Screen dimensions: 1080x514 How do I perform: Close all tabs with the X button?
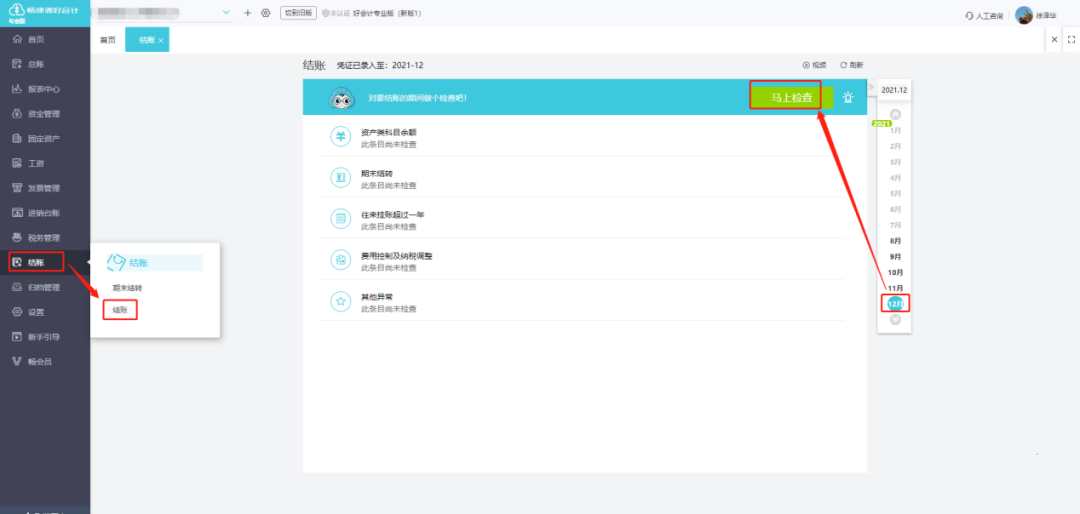(1055, 40)
